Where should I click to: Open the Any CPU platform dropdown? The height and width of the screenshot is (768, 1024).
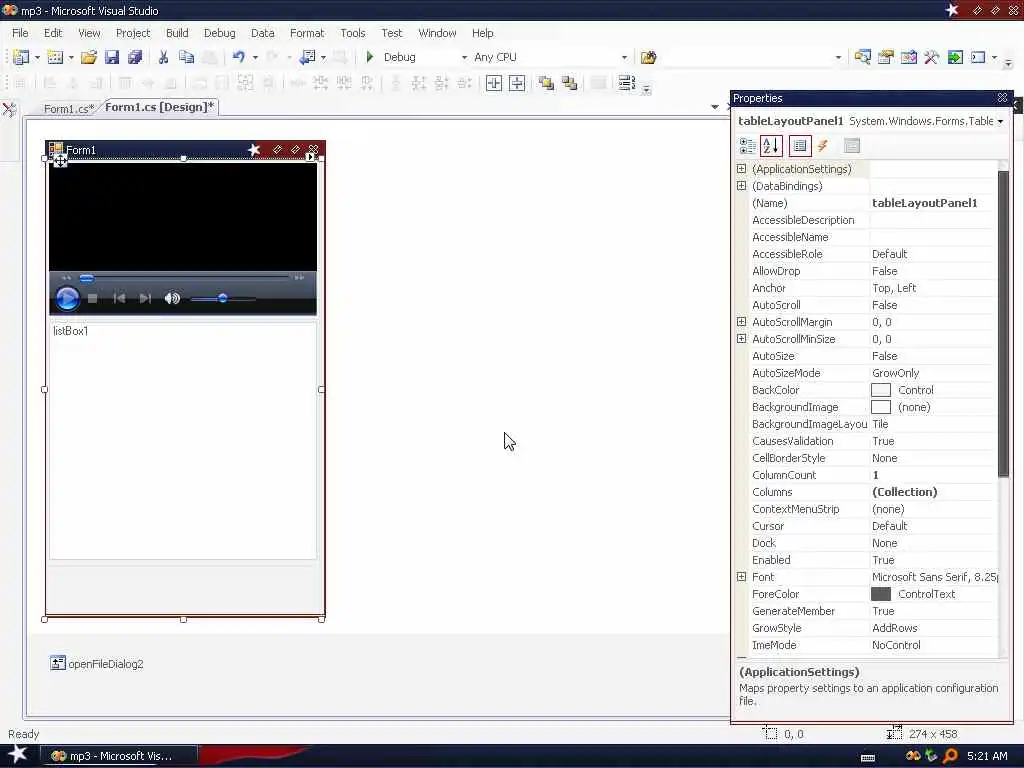[624, 57]
